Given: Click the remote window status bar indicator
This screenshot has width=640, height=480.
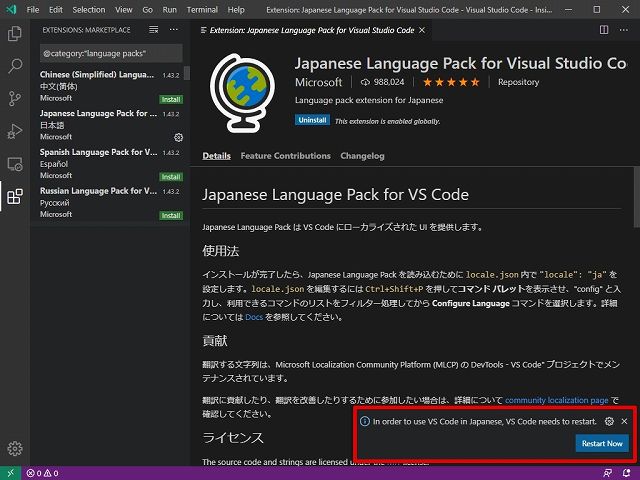Looking at the screenshot, I should [x=11, y=473].
